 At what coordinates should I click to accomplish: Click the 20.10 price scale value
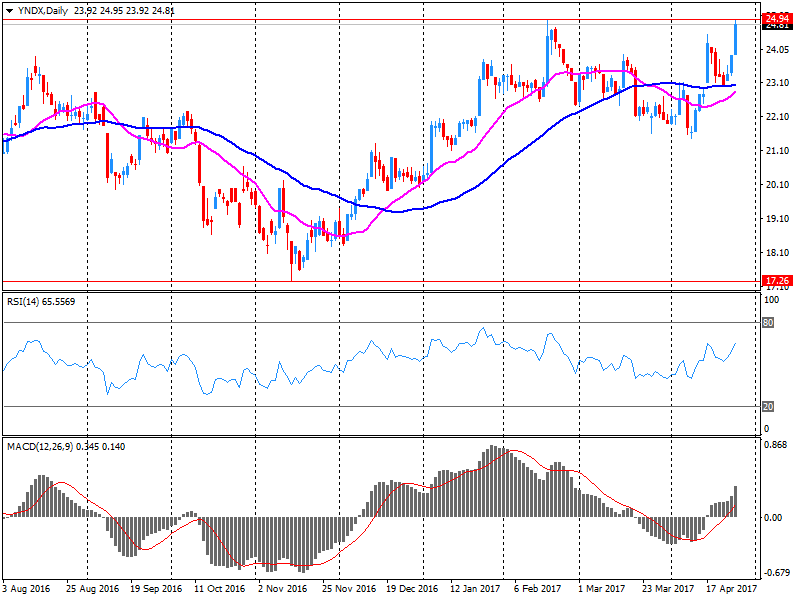tap(778, 184)
